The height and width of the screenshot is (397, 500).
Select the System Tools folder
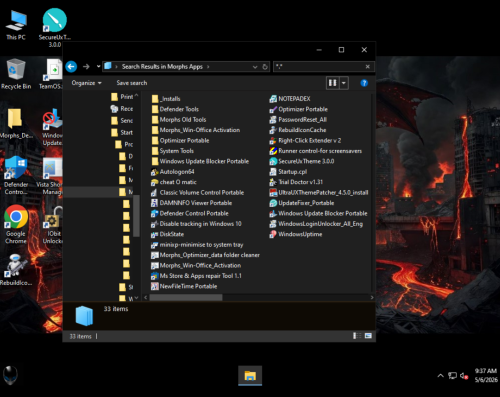(172, 151)
